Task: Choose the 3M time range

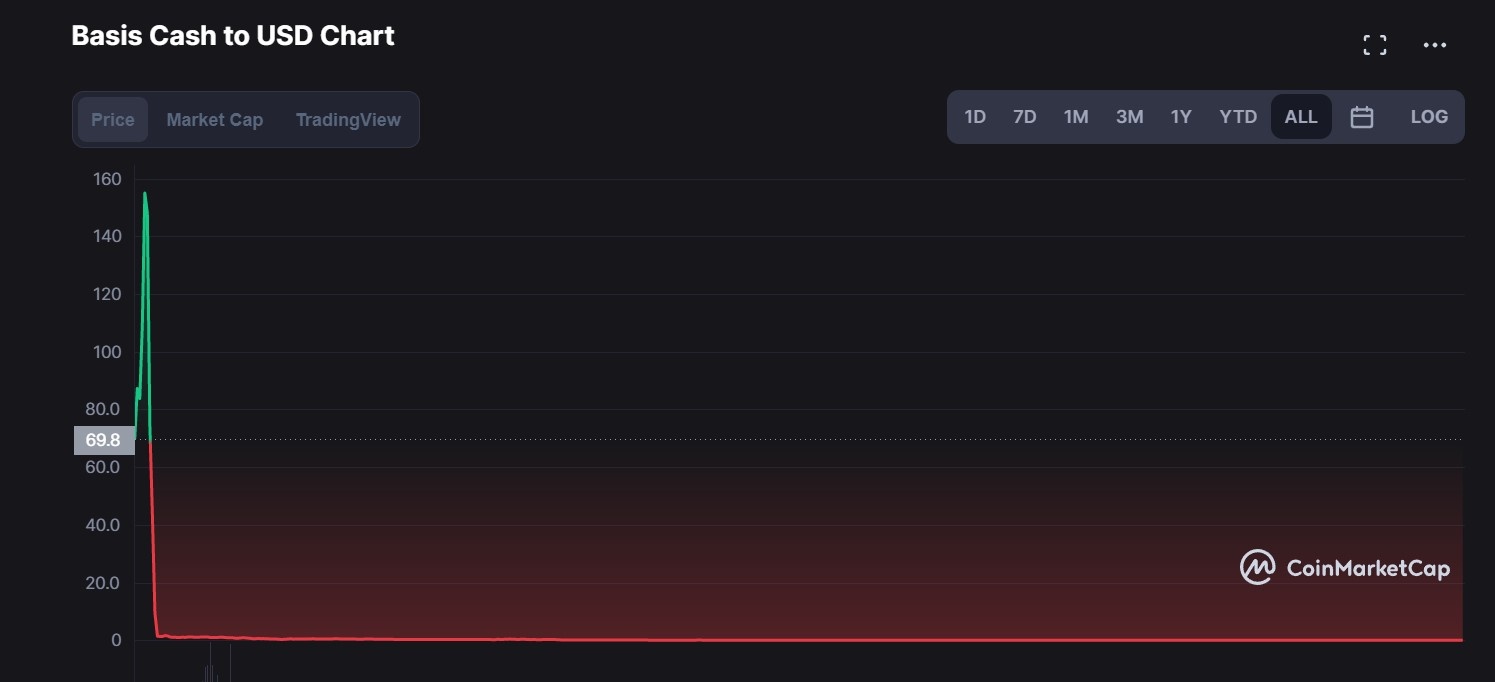Action: (x=1129, y=117)
